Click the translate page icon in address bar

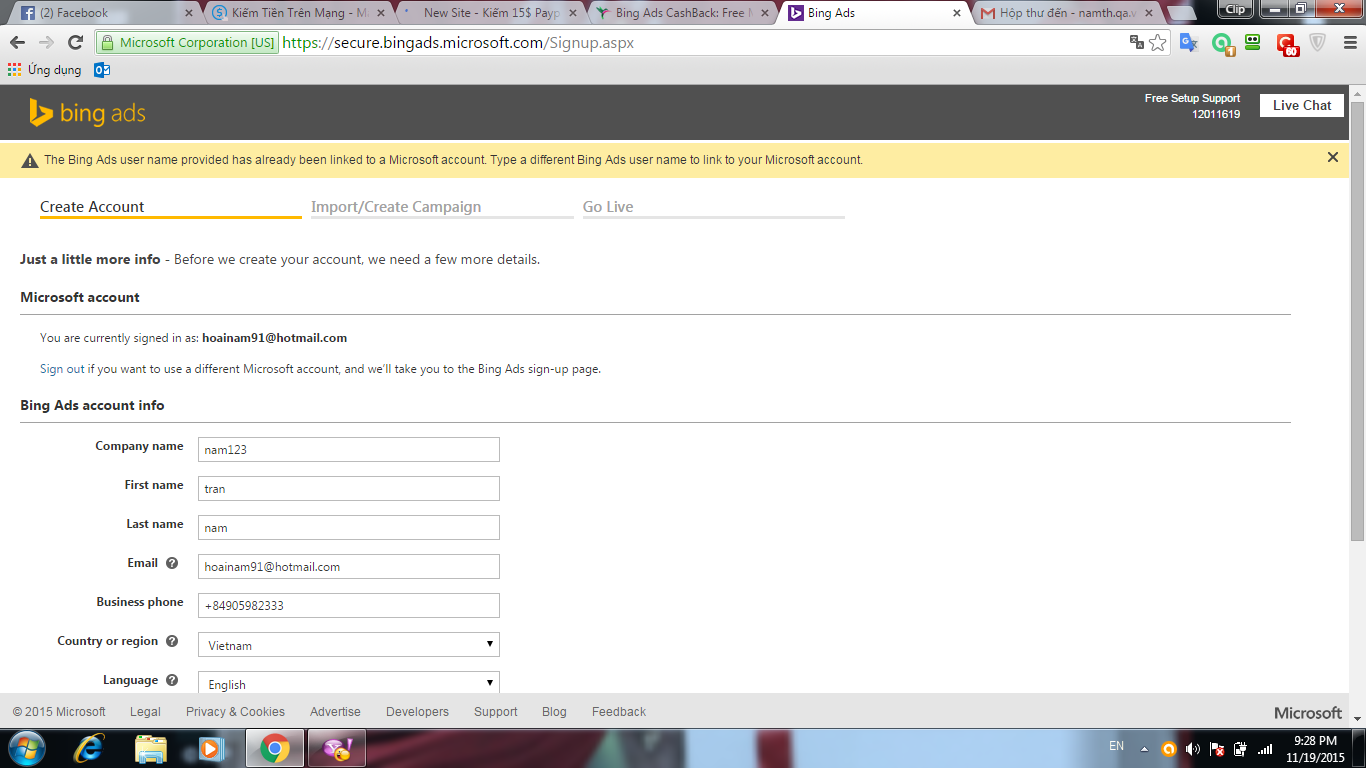pos(1137,43)
